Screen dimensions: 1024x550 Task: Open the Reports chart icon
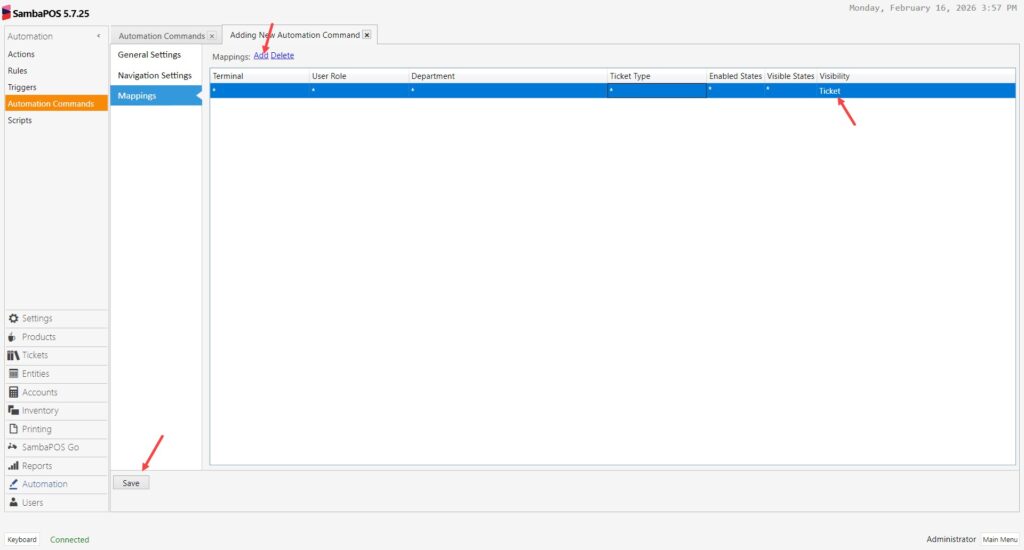pyautogui.click(x=14, y=466)
